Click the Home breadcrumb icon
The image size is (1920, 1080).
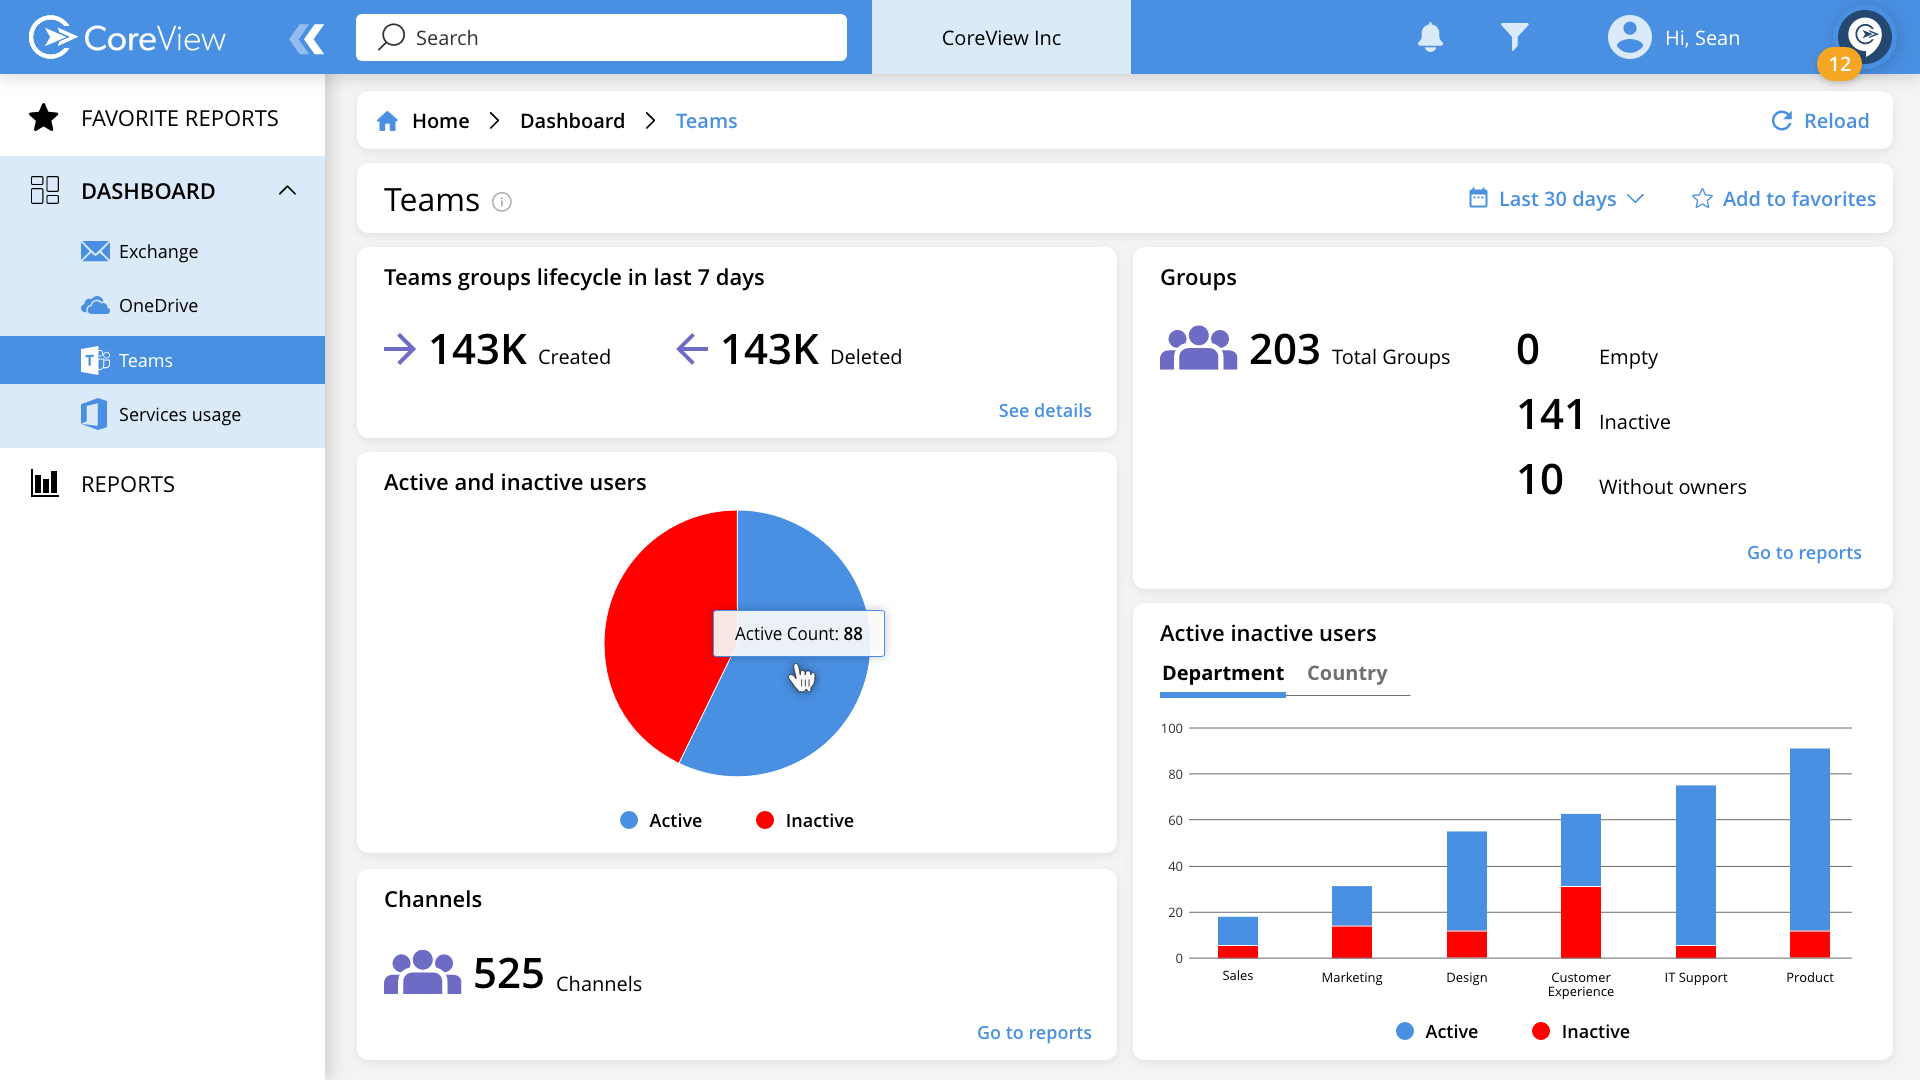[388, 120]
